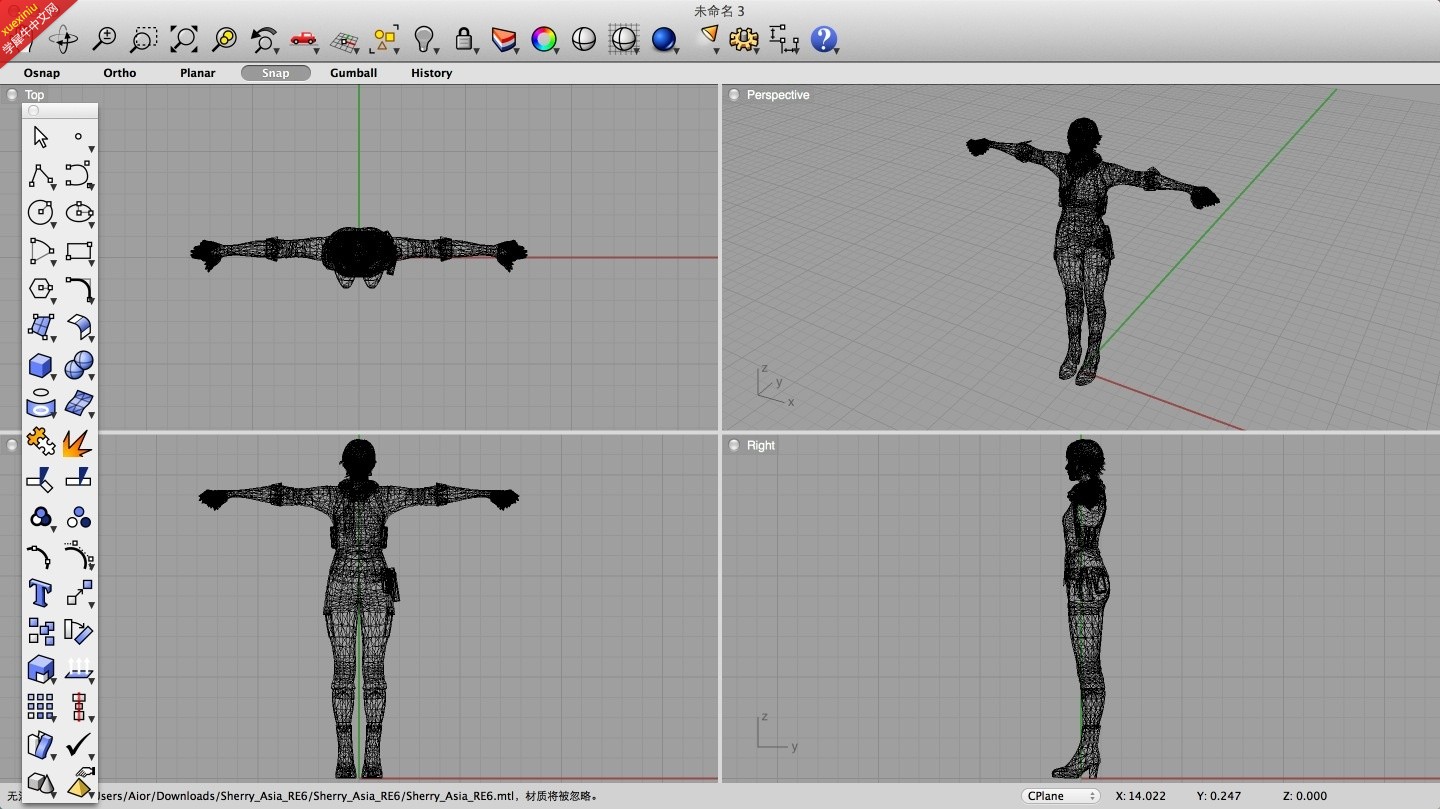
Task: Select the Copy objects tool
Action: tap(40, 631)
